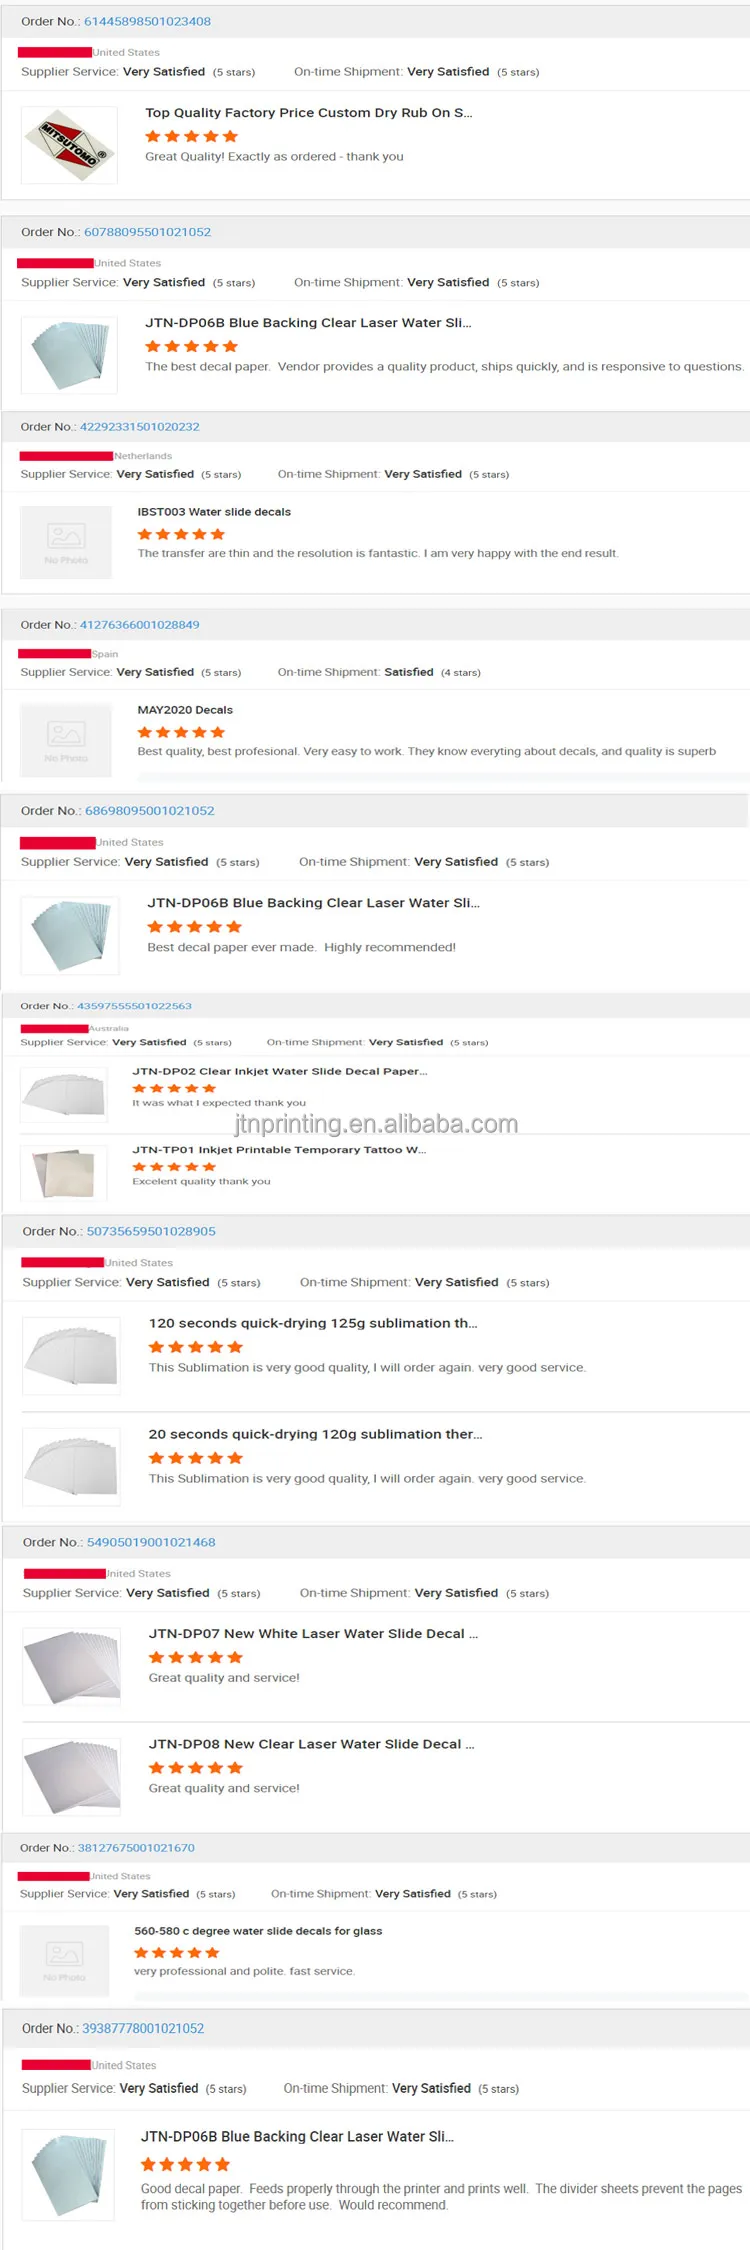The image size is (750, 2250).
Task: Open the JTN-TP01 Inkjet Printable Temporary Tattoo title
Action: click(279, 1150)
